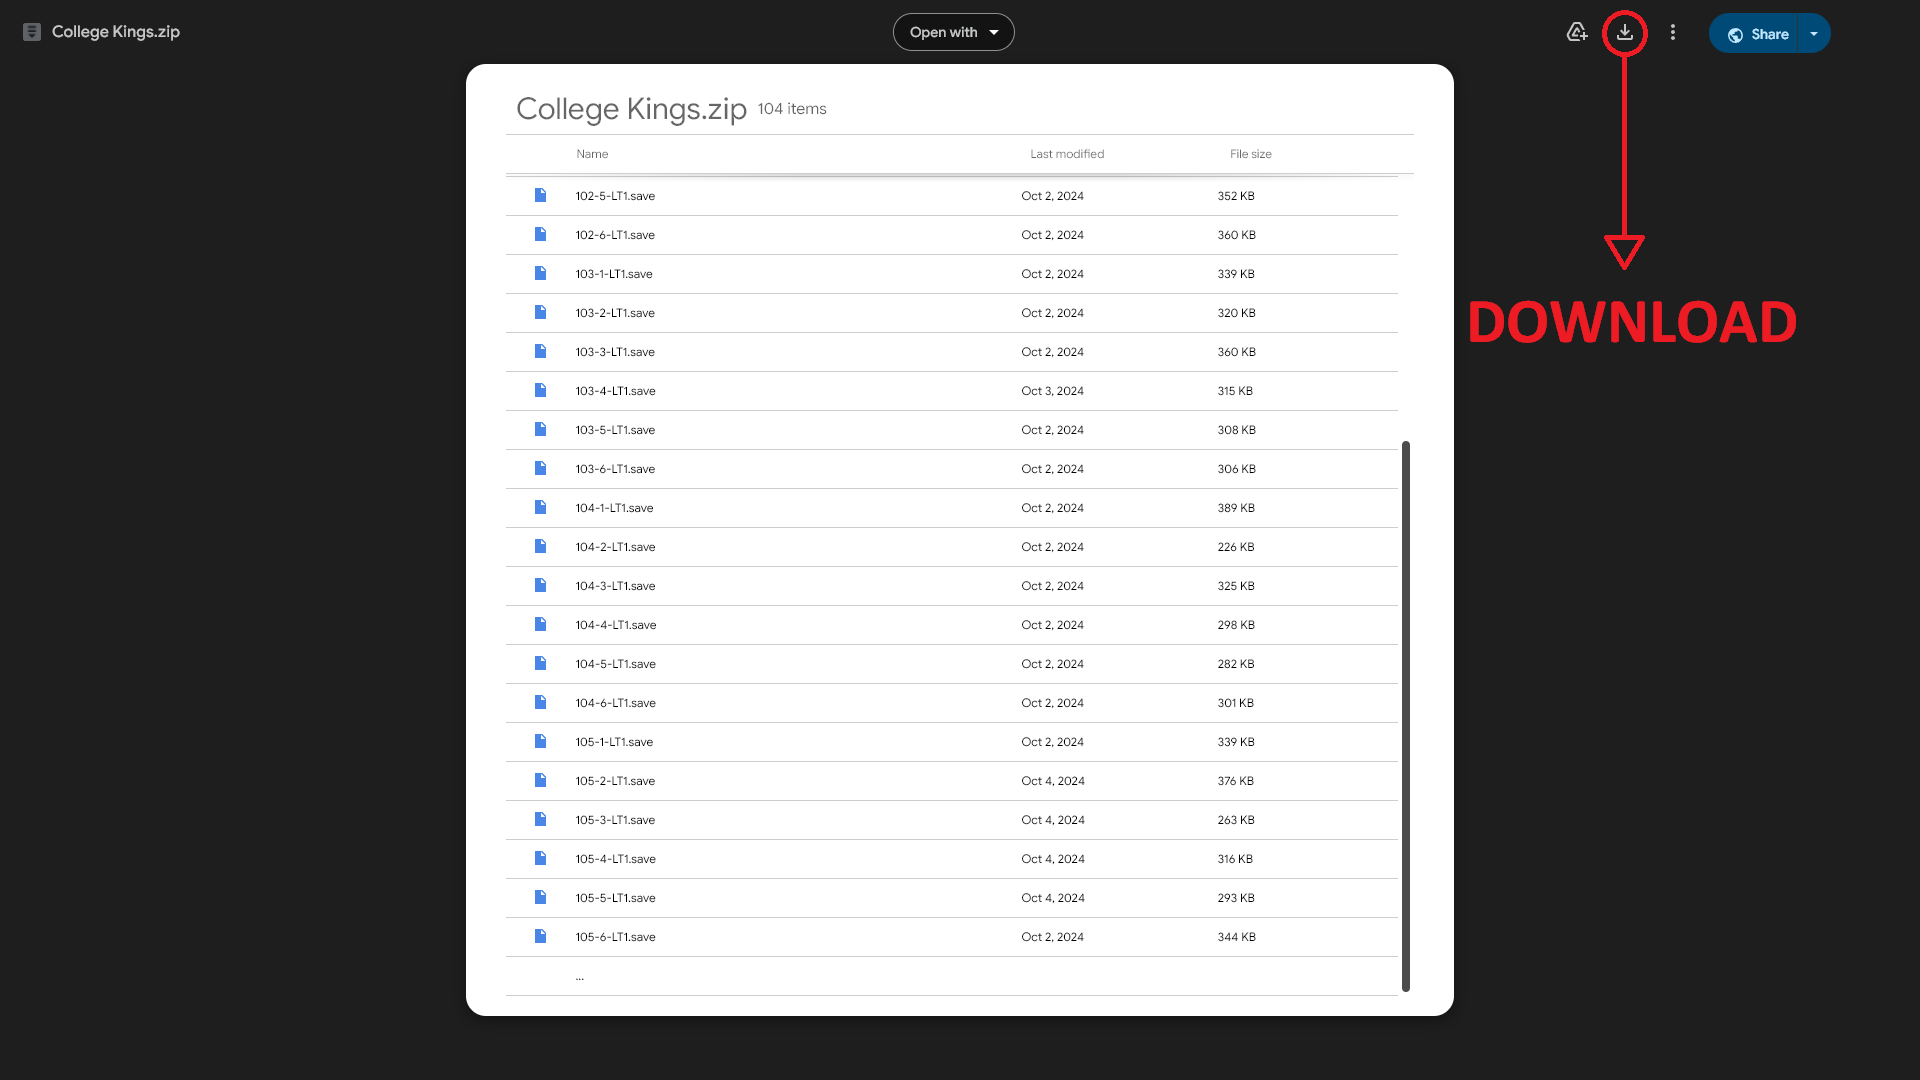
Task: Select the 103-3-LT1.save file name
Action: [x=615, y=352]
